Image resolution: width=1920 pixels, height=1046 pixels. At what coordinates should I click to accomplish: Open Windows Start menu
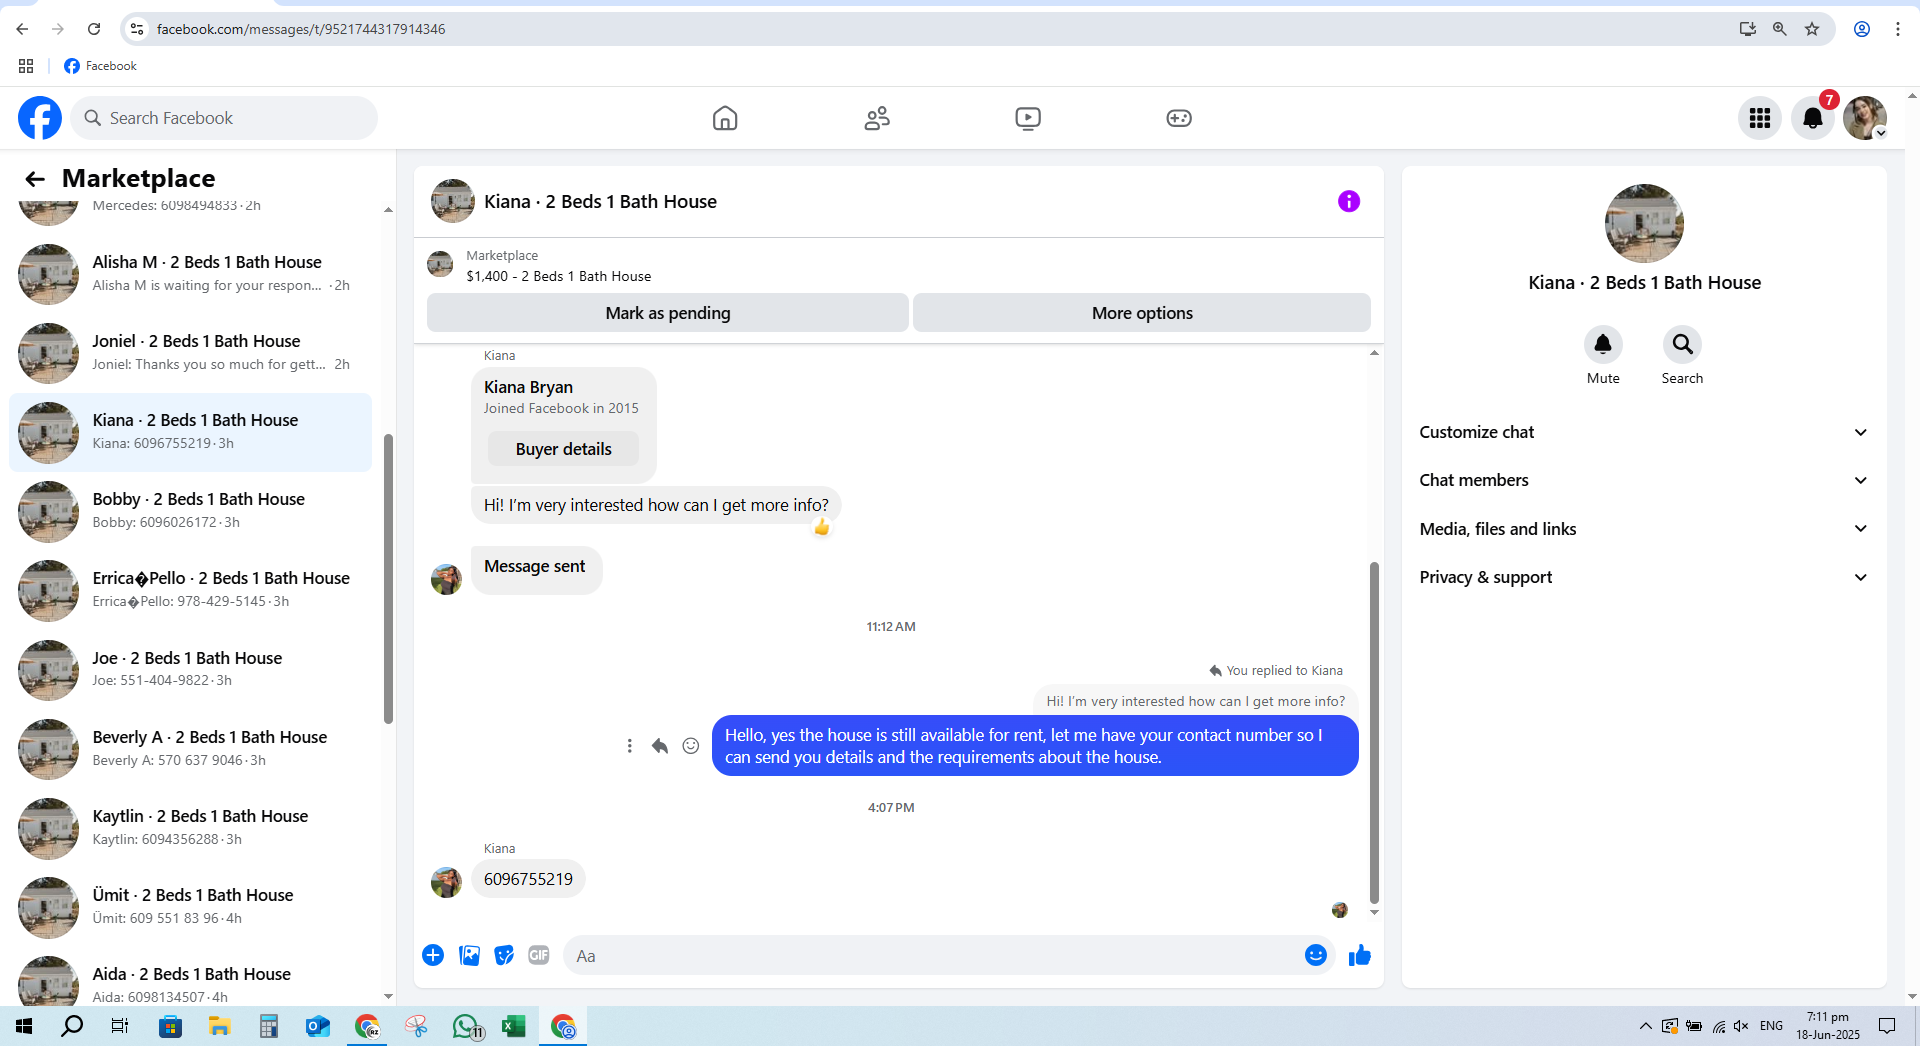point(24,1026)
